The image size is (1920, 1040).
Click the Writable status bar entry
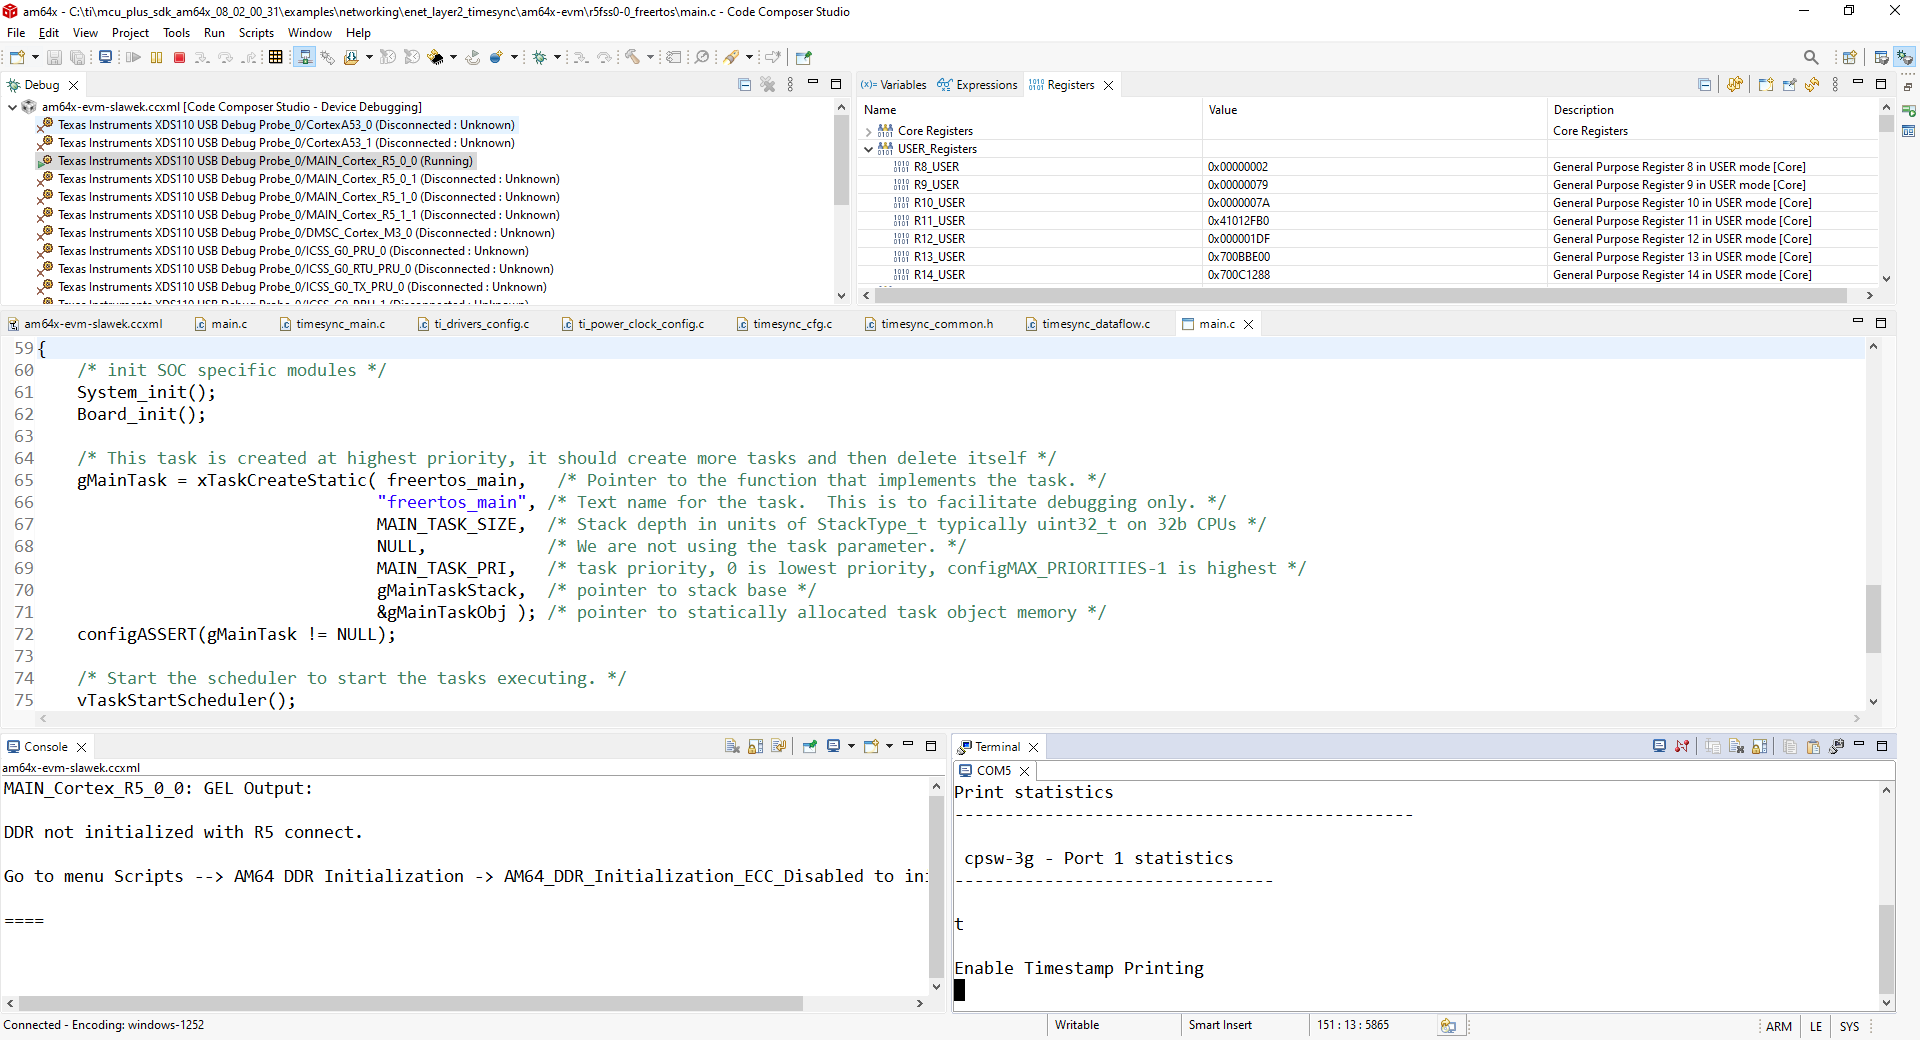(1077, 1025)
